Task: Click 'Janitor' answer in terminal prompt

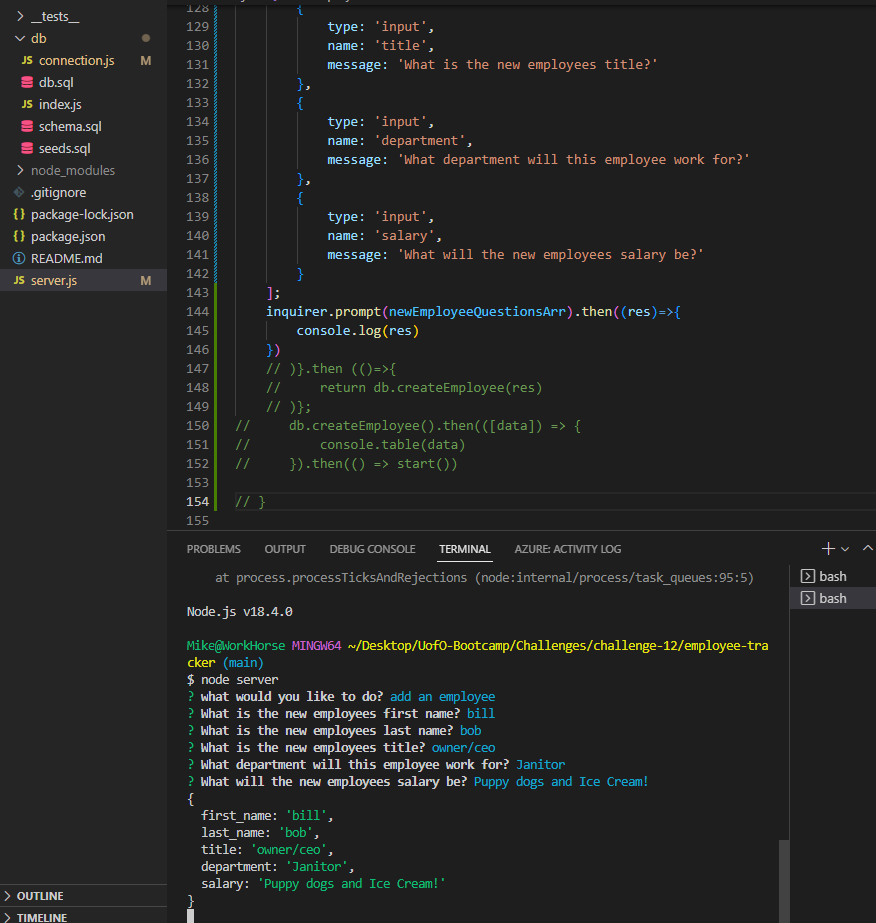Action: coord(540,765)
